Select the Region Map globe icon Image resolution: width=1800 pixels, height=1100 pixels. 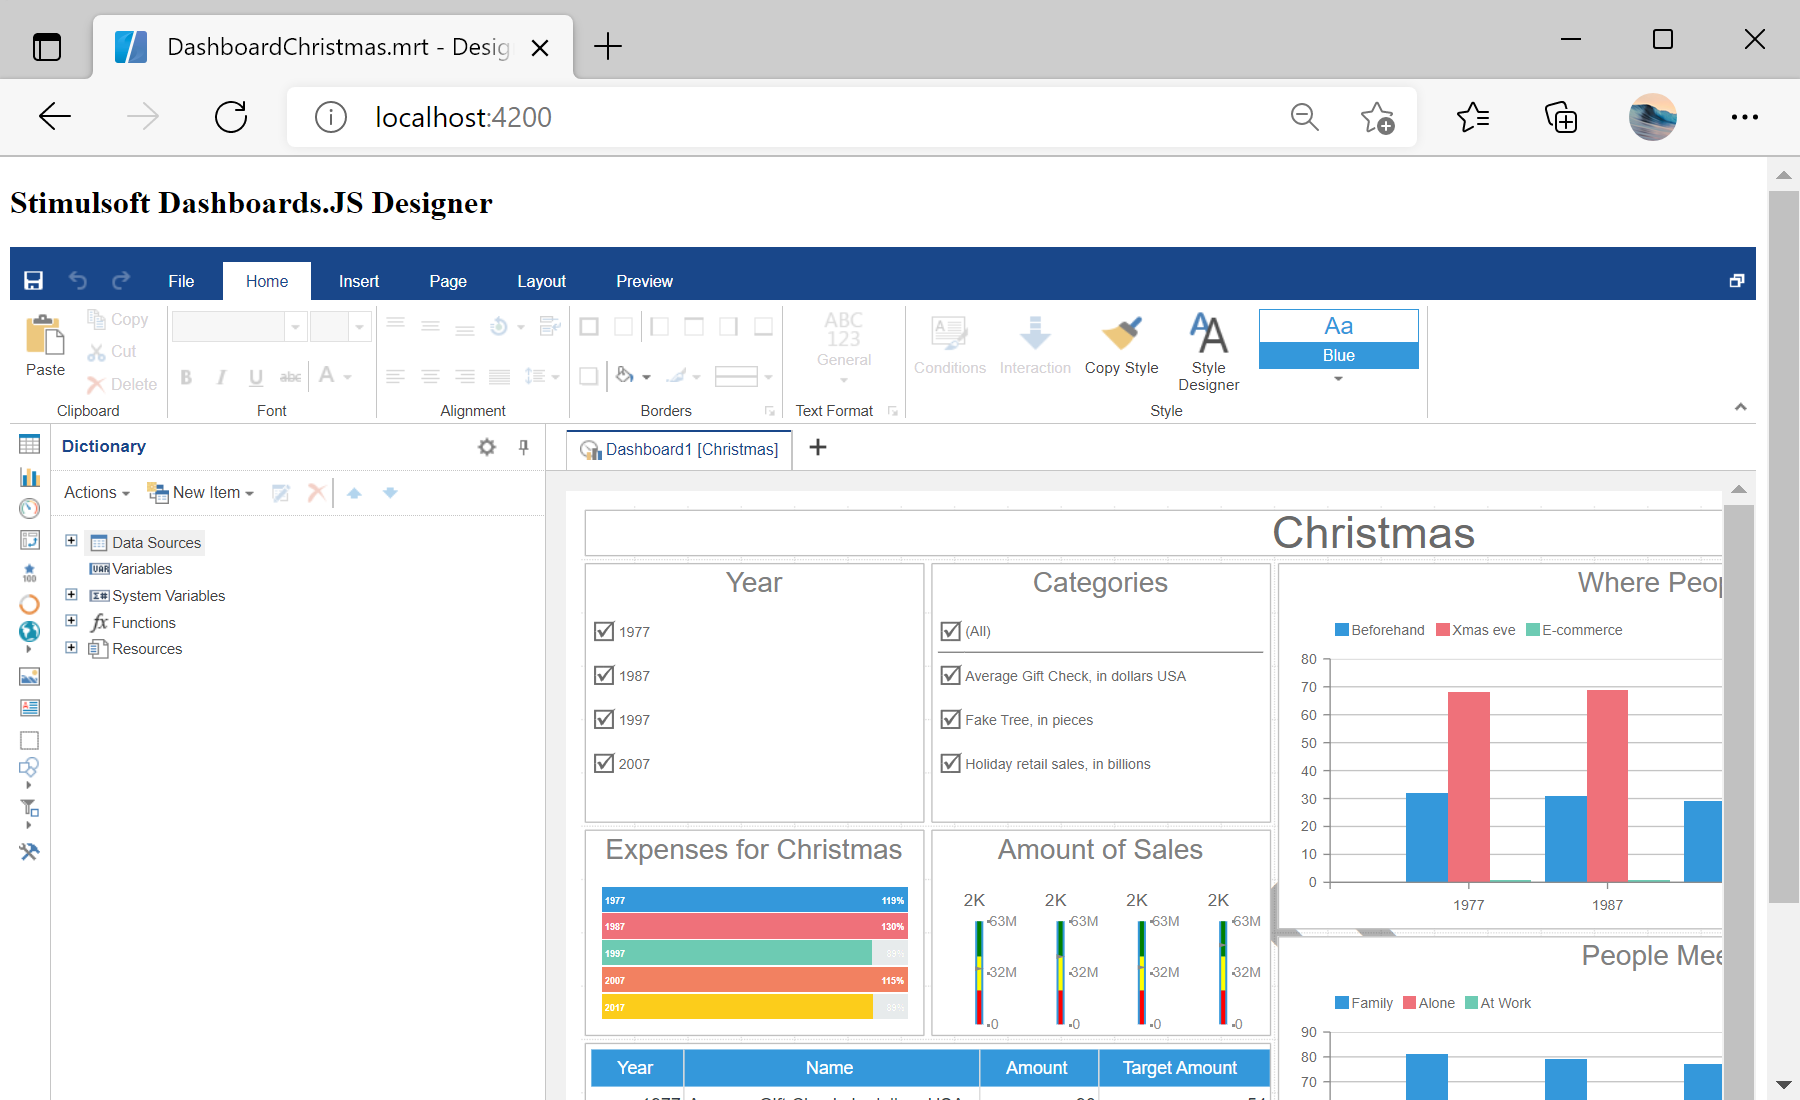[x=30, y=632]
